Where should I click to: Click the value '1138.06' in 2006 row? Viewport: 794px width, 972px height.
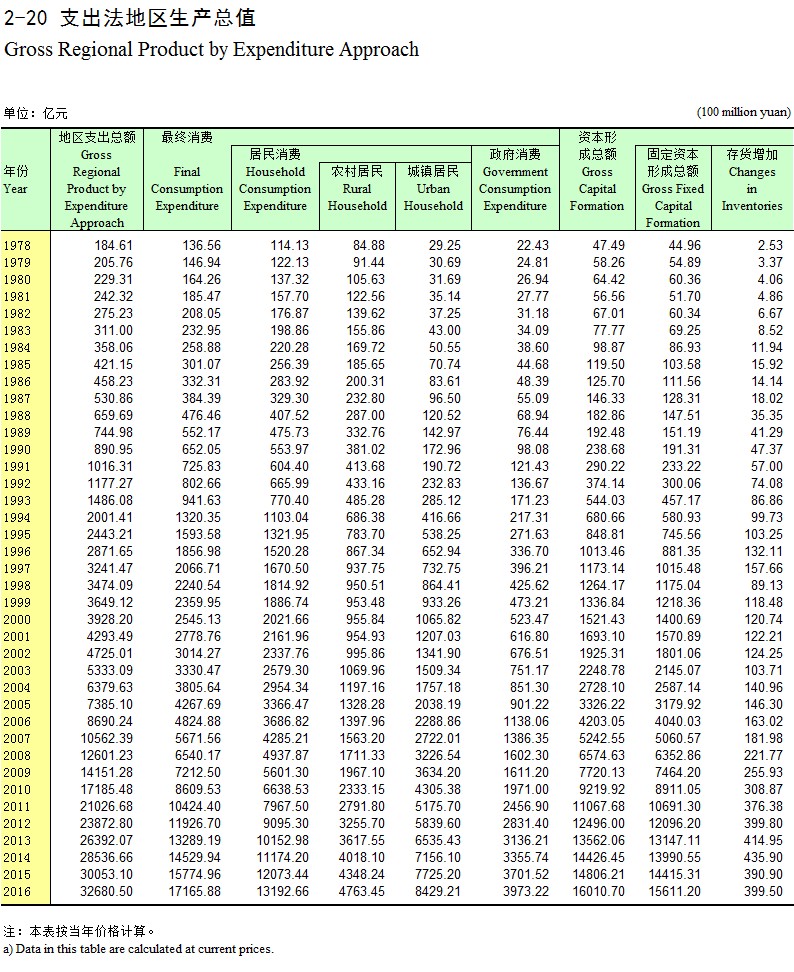[x=526, y=722]
